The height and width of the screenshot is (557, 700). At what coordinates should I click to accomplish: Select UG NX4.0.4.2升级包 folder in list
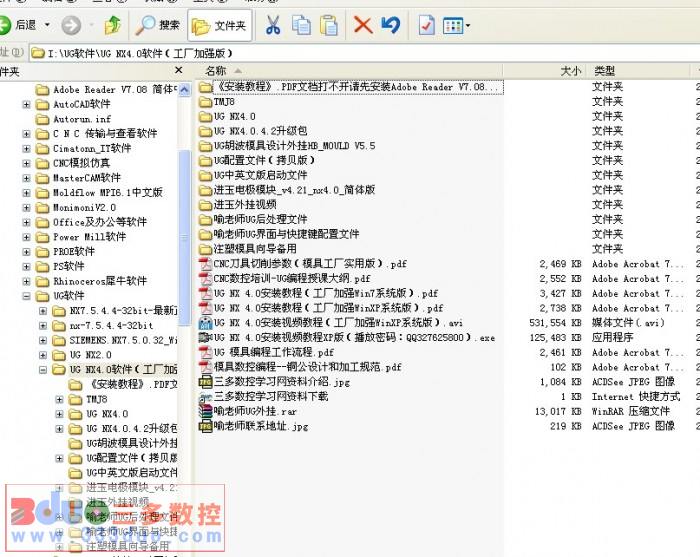(x=254, y=131)
